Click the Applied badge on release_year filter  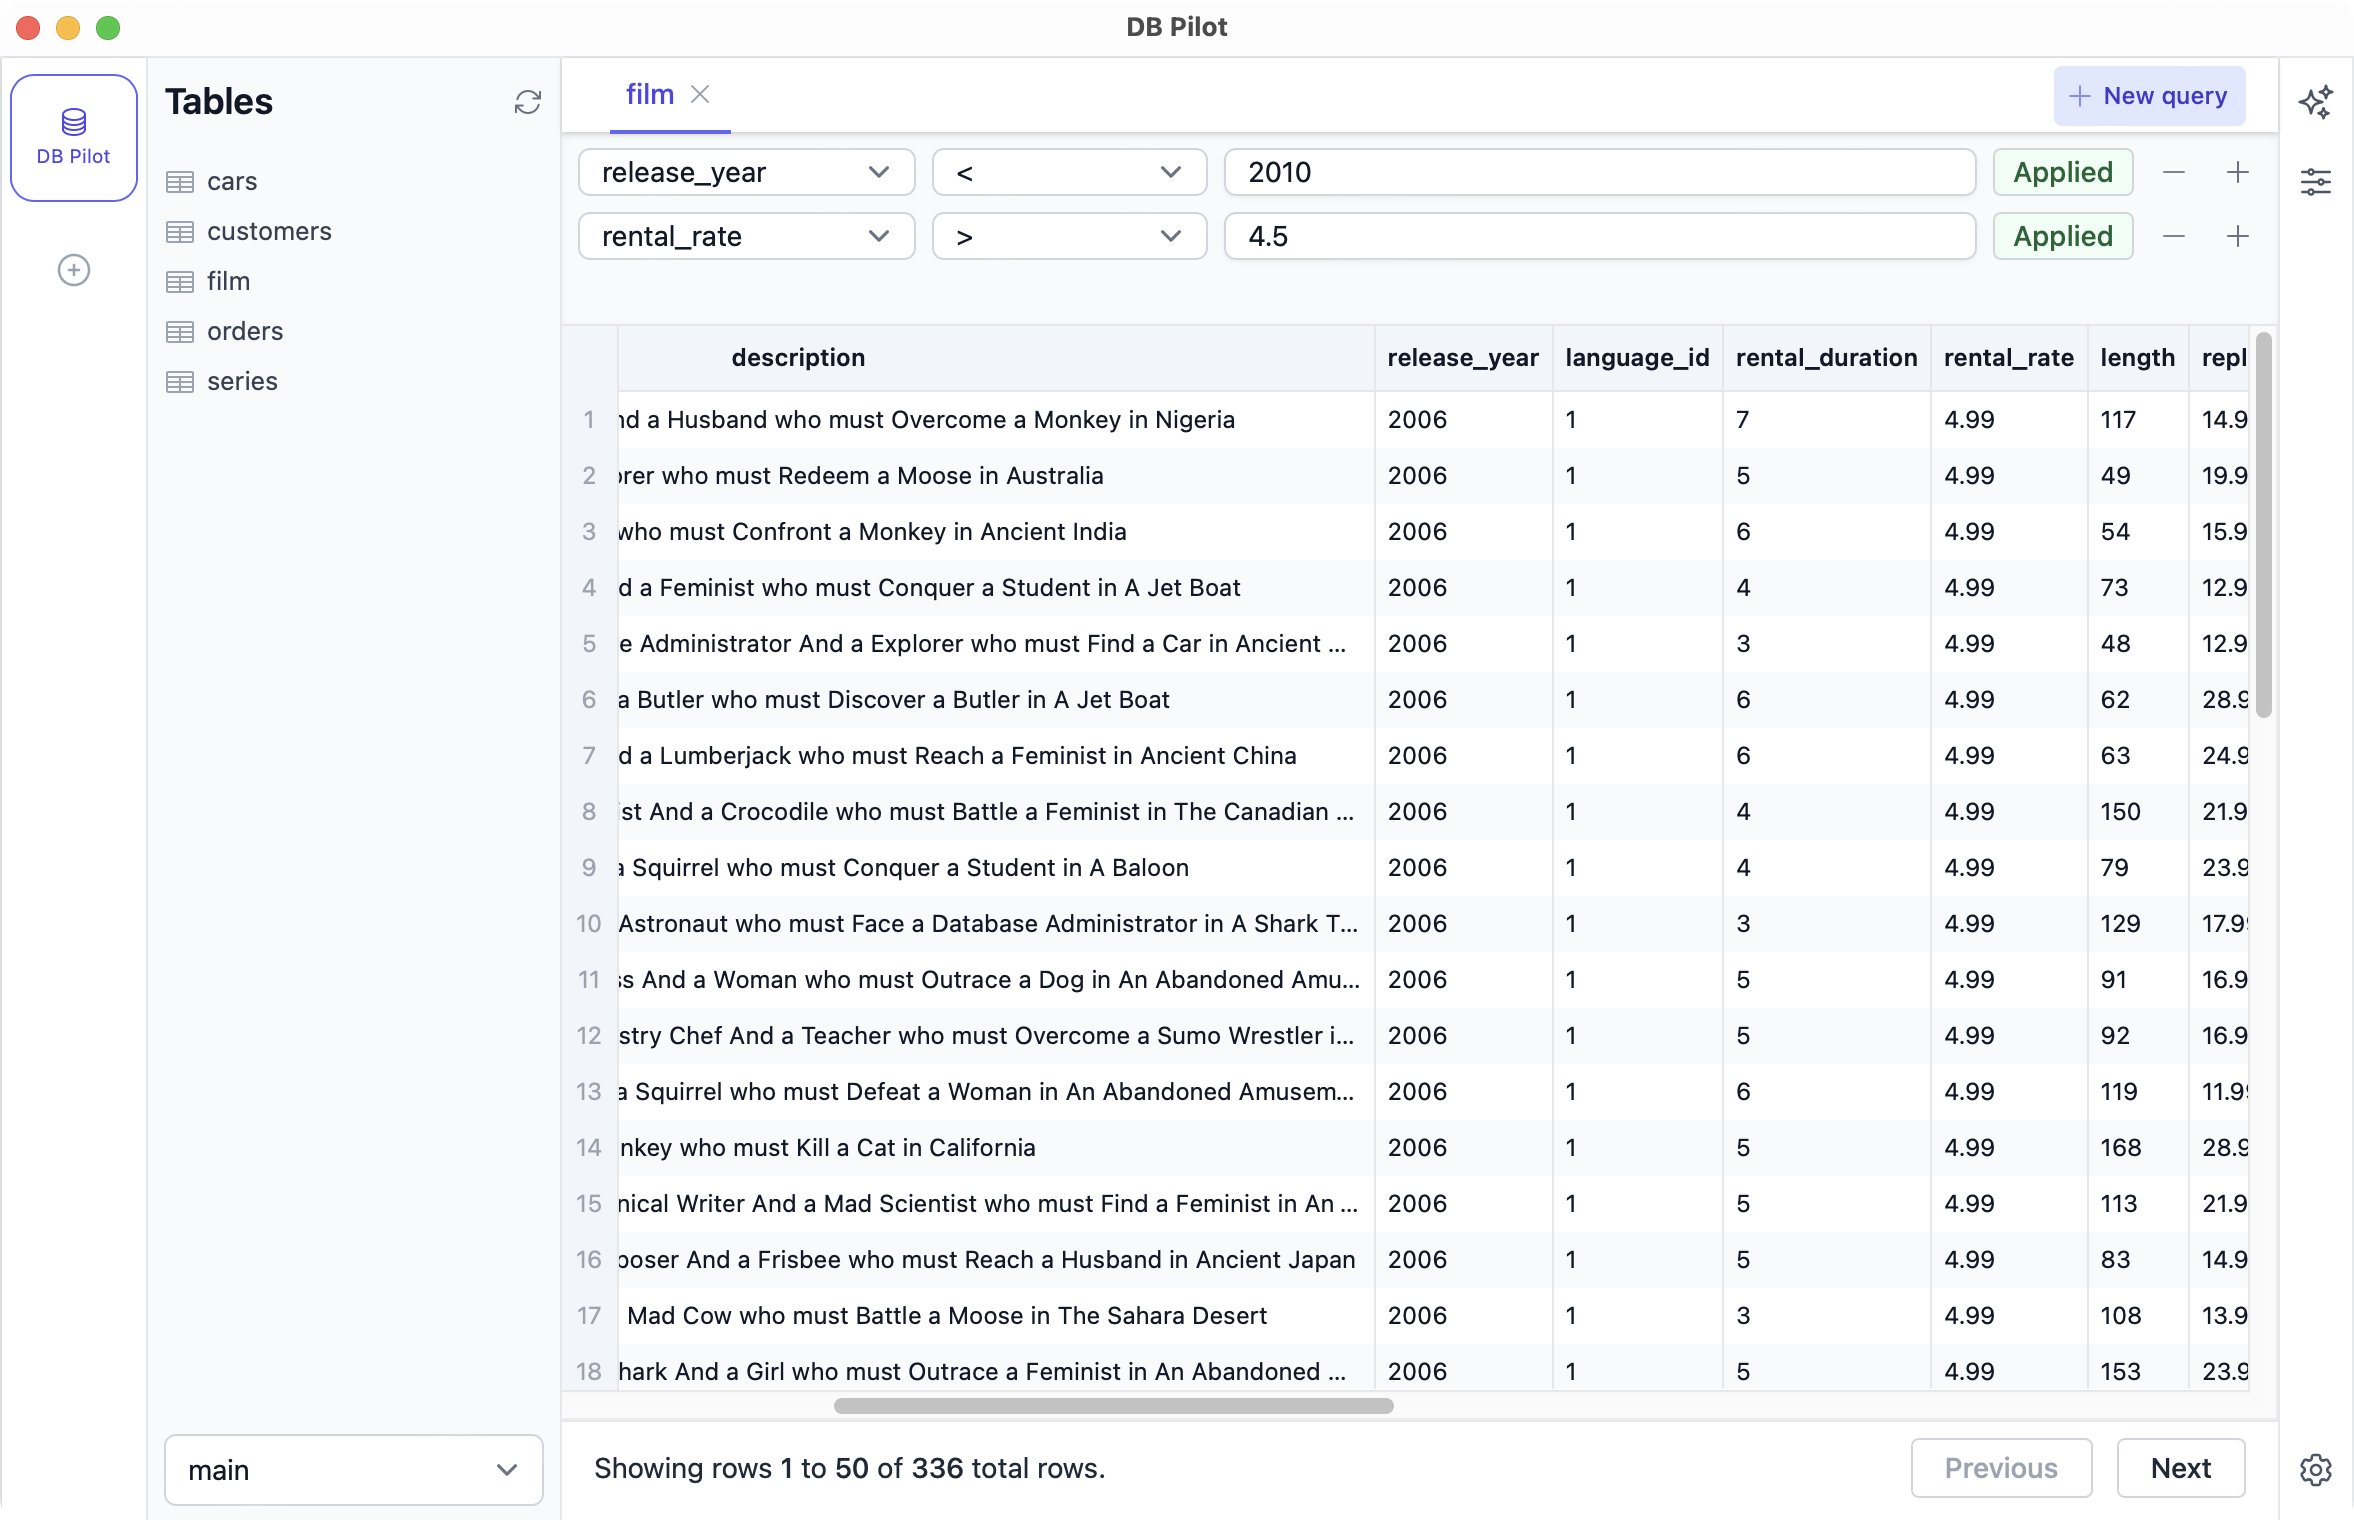(x=2061, y=172)
